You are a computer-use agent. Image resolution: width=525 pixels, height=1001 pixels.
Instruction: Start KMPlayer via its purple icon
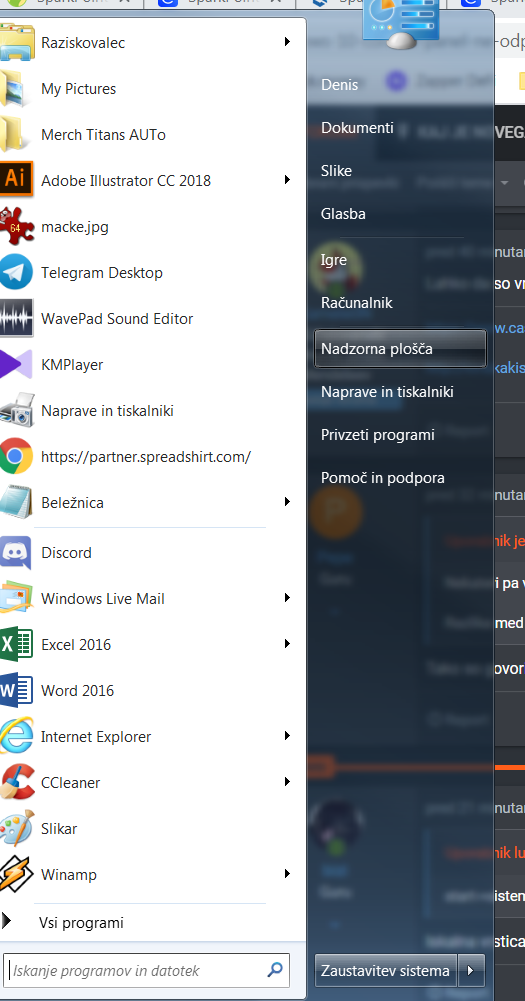click(x=15, y=365)
